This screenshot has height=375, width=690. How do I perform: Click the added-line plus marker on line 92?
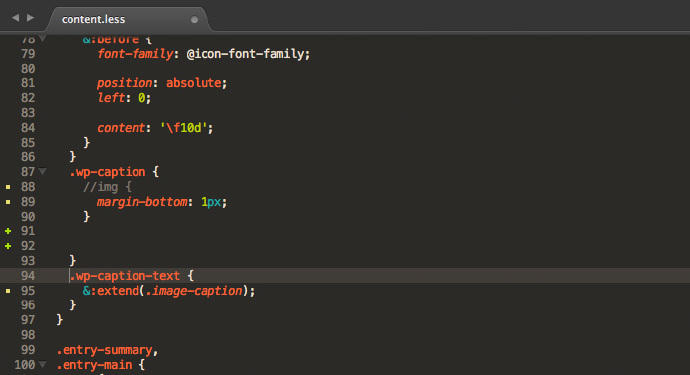[x=8, y=246]
